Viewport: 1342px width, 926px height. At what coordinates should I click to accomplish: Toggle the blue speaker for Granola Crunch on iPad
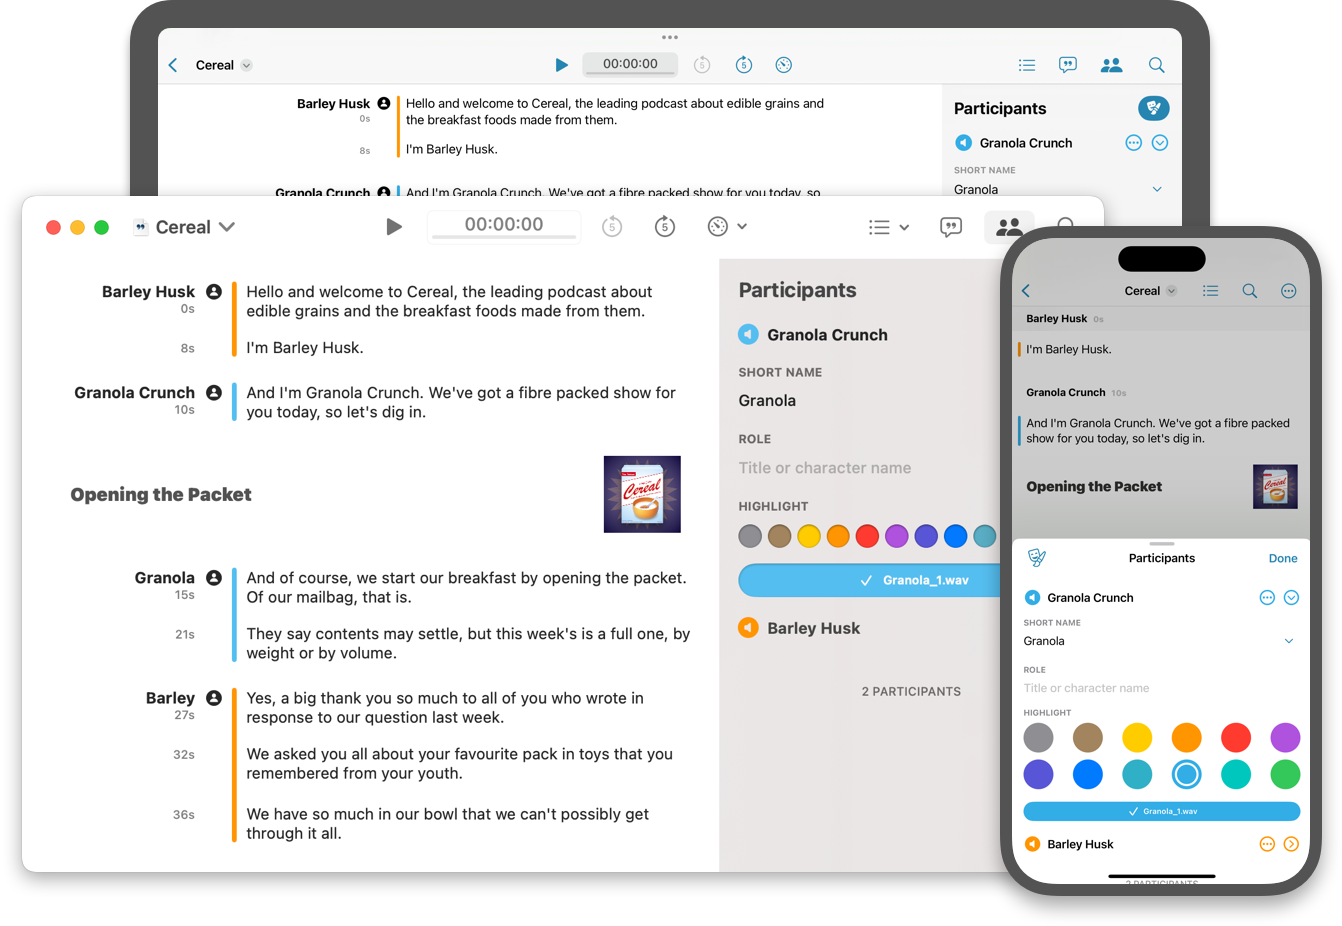[964, 143]
